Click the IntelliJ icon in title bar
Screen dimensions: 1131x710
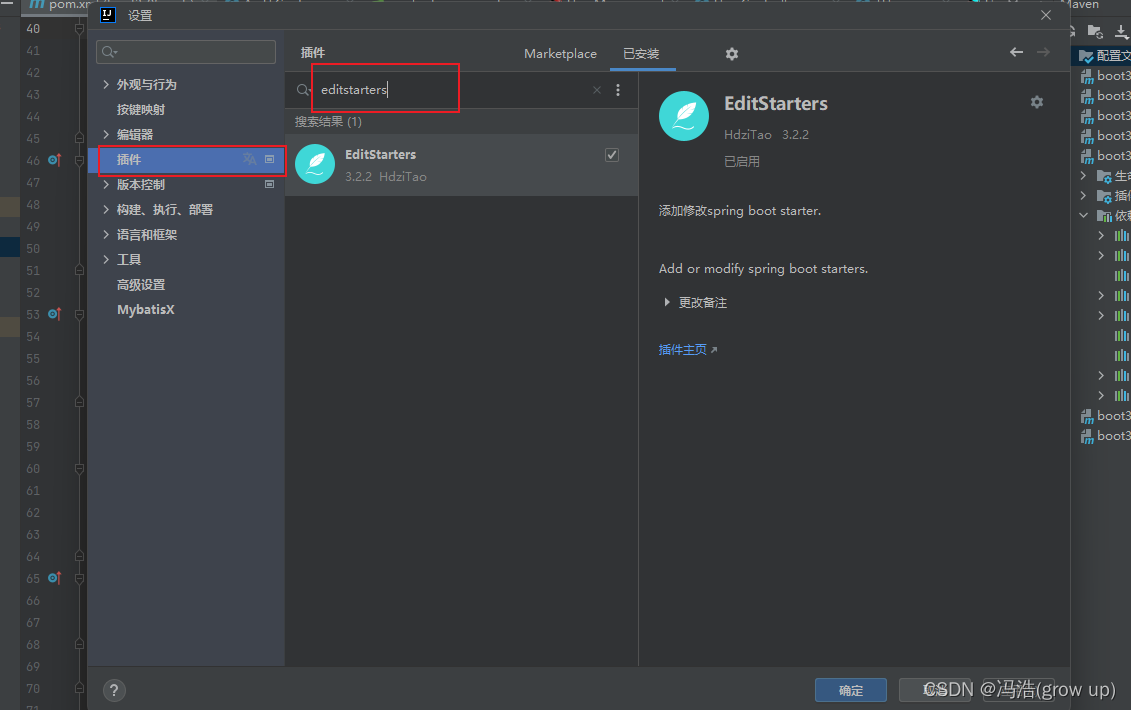click(x=107, y=15)
